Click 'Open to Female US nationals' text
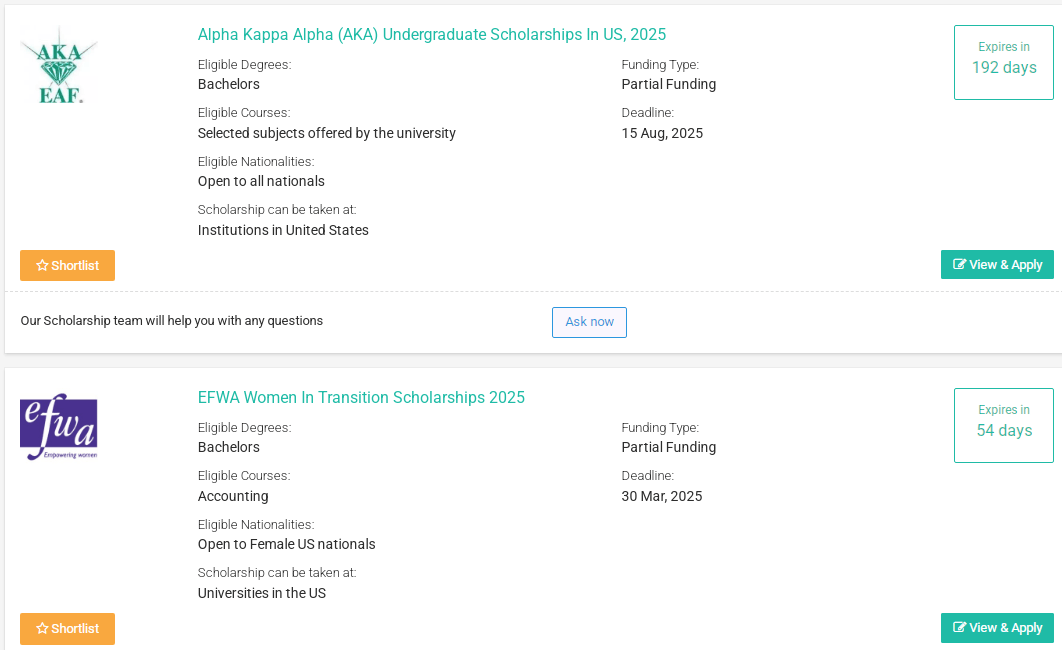Image resolution: width=1062 pixels, height=650 pixels. 286,544
